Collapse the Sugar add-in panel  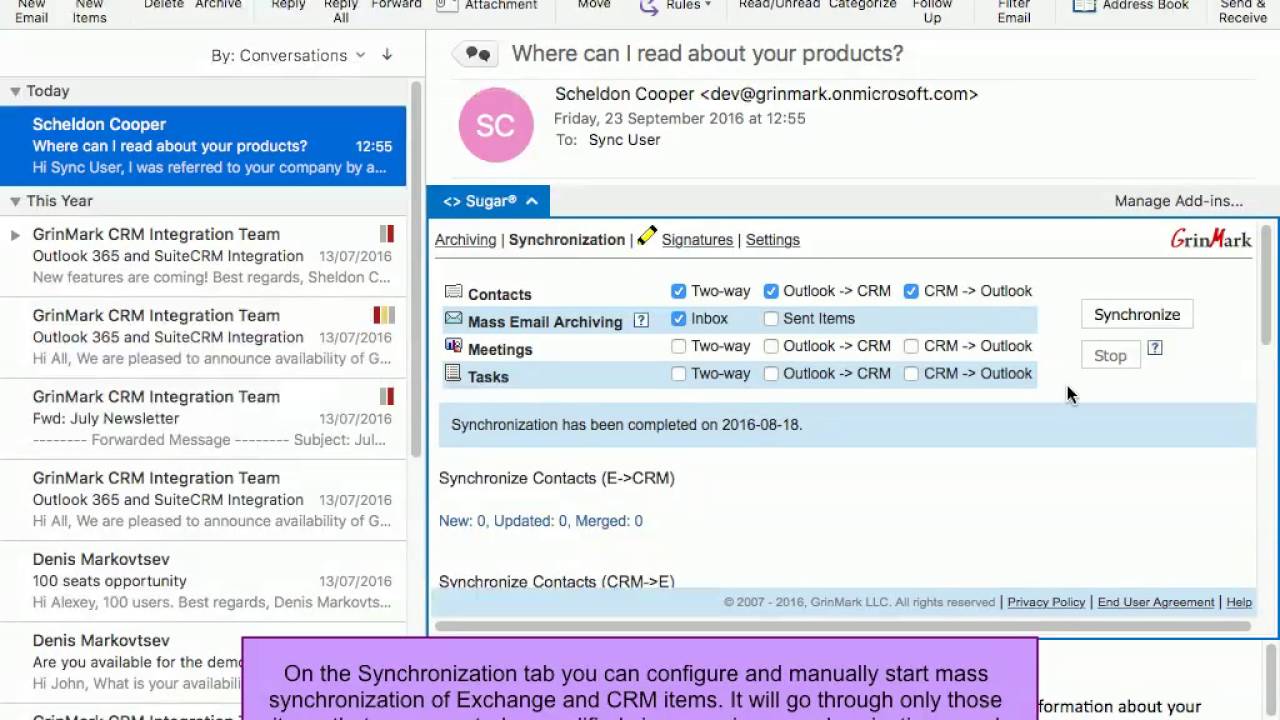tap(532, 201)
